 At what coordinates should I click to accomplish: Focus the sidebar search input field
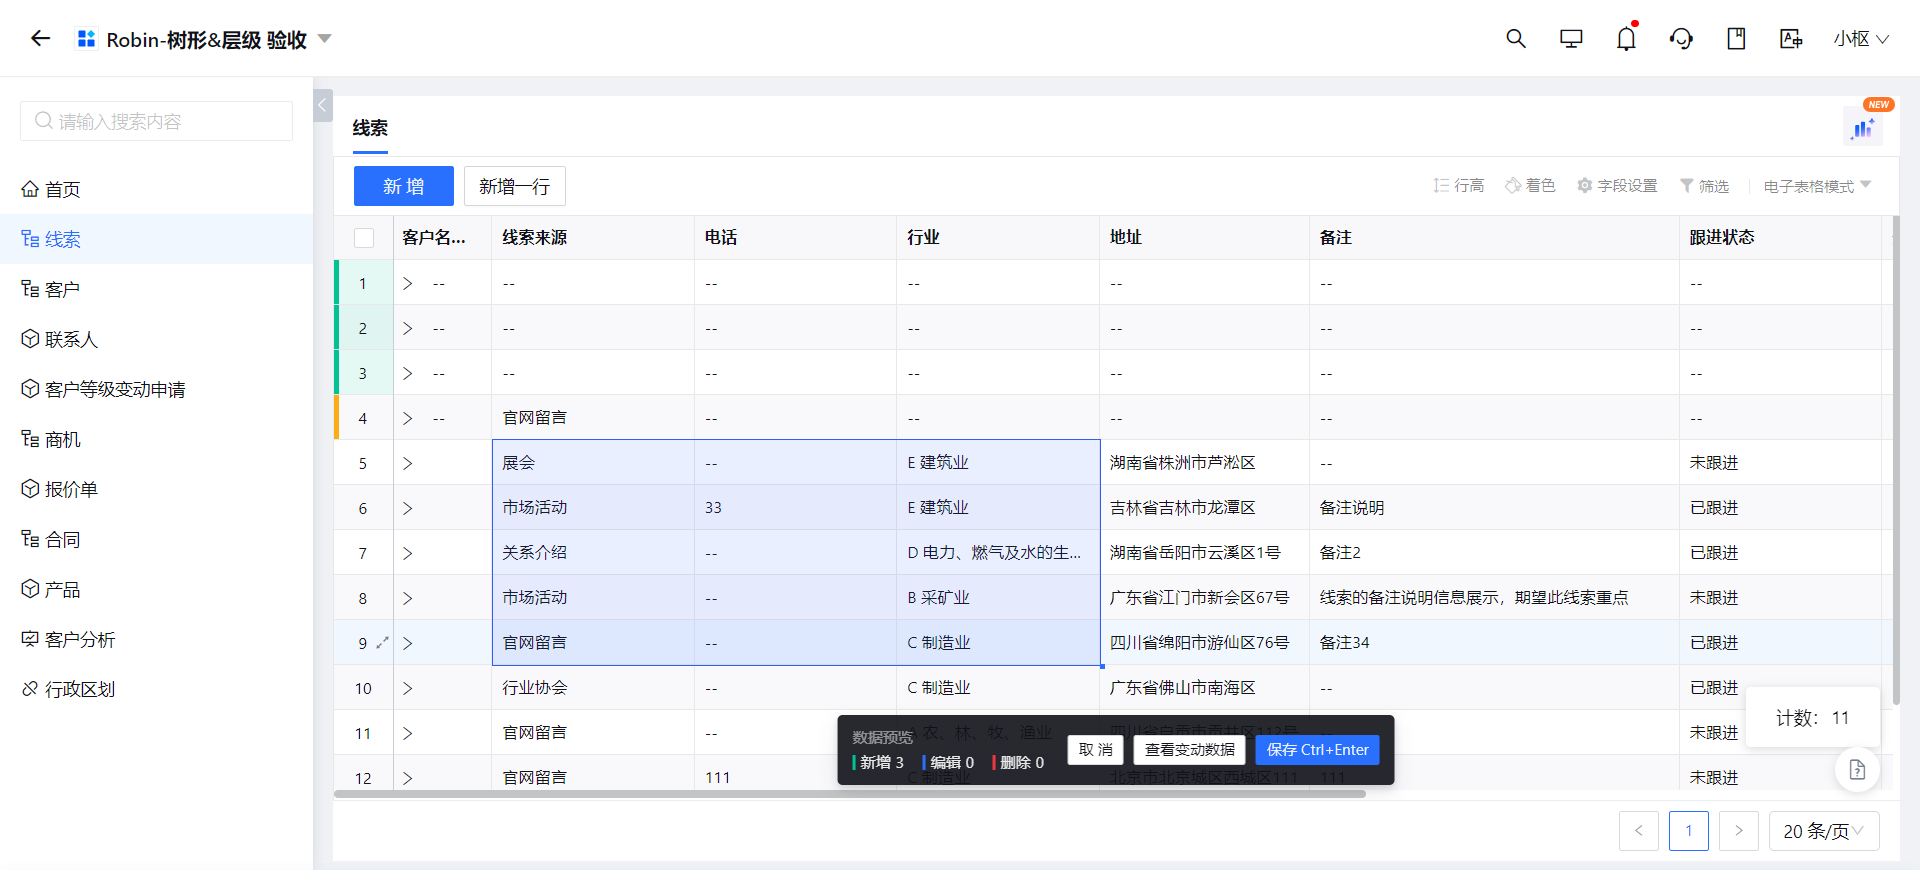click(156, 121)
